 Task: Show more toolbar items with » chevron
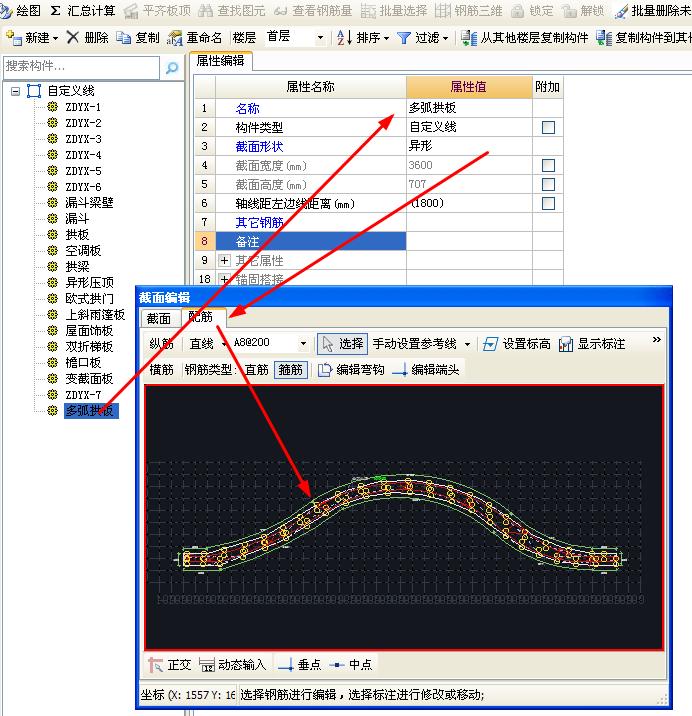point(657,339)
